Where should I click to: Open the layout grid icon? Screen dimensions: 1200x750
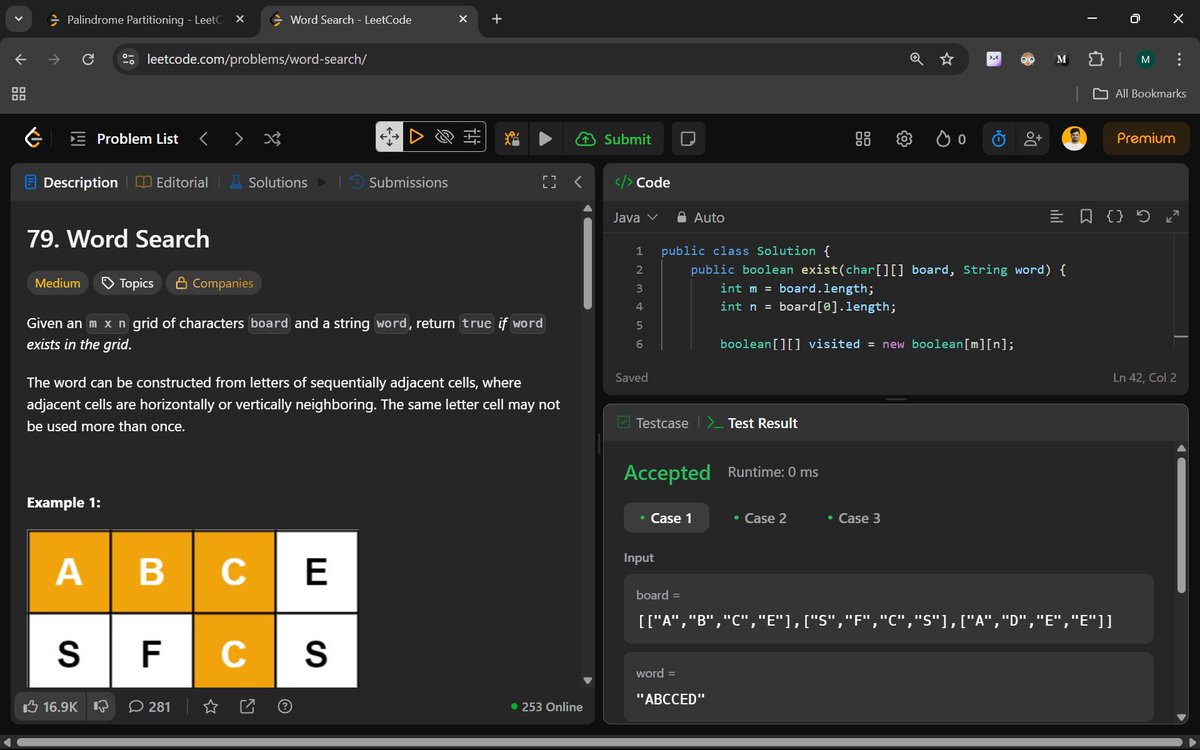pos(863,139)
